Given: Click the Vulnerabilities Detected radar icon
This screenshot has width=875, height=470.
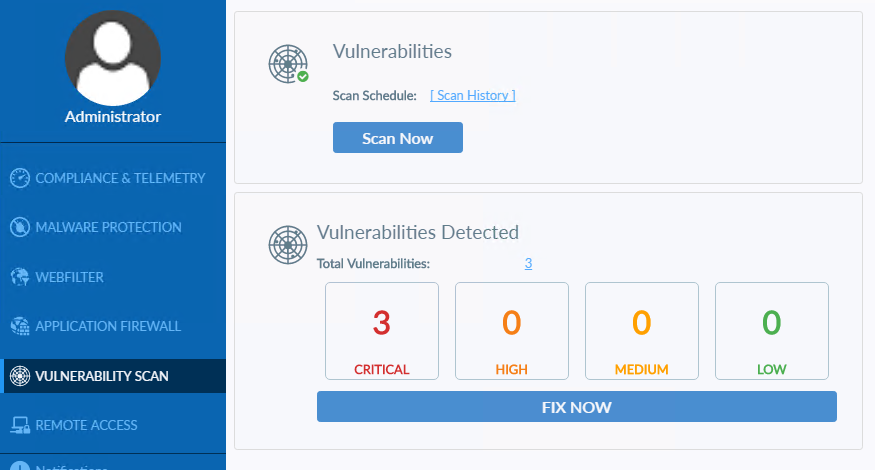Looking at the screenshot, I should pyautogui.click(x=288, y=245).
